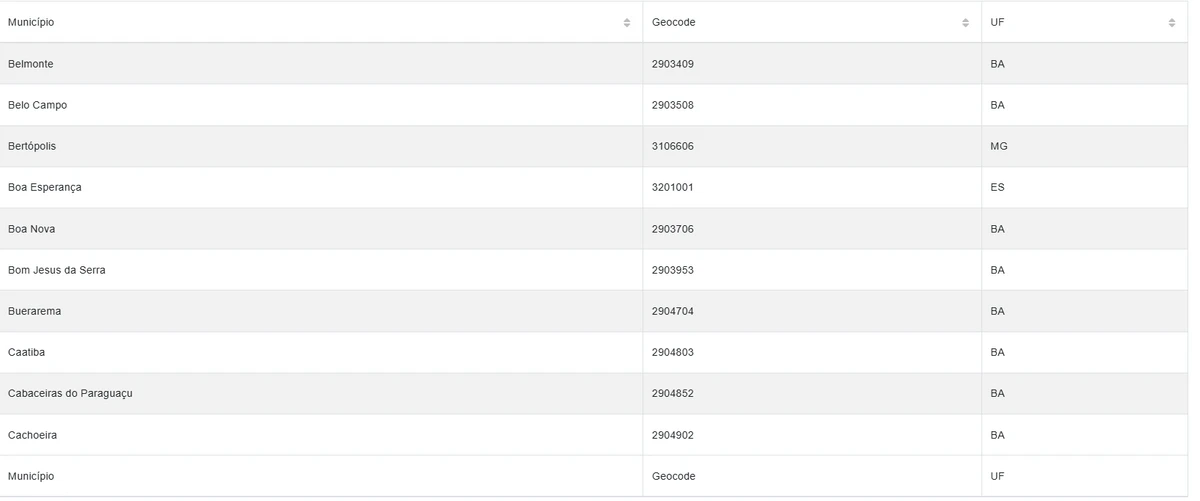Click the Boa Esperança row
Image resolution: width=1200 pixels, height=501 pixels.
pyautogui.click(x=45, y=187)
